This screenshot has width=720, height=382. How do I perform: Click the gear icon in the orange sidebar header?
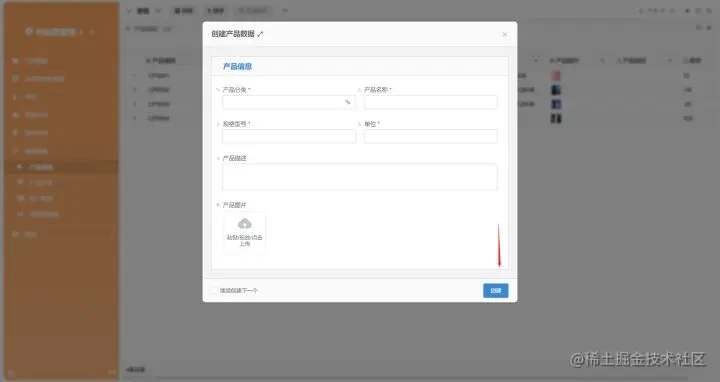coord(29,32)
